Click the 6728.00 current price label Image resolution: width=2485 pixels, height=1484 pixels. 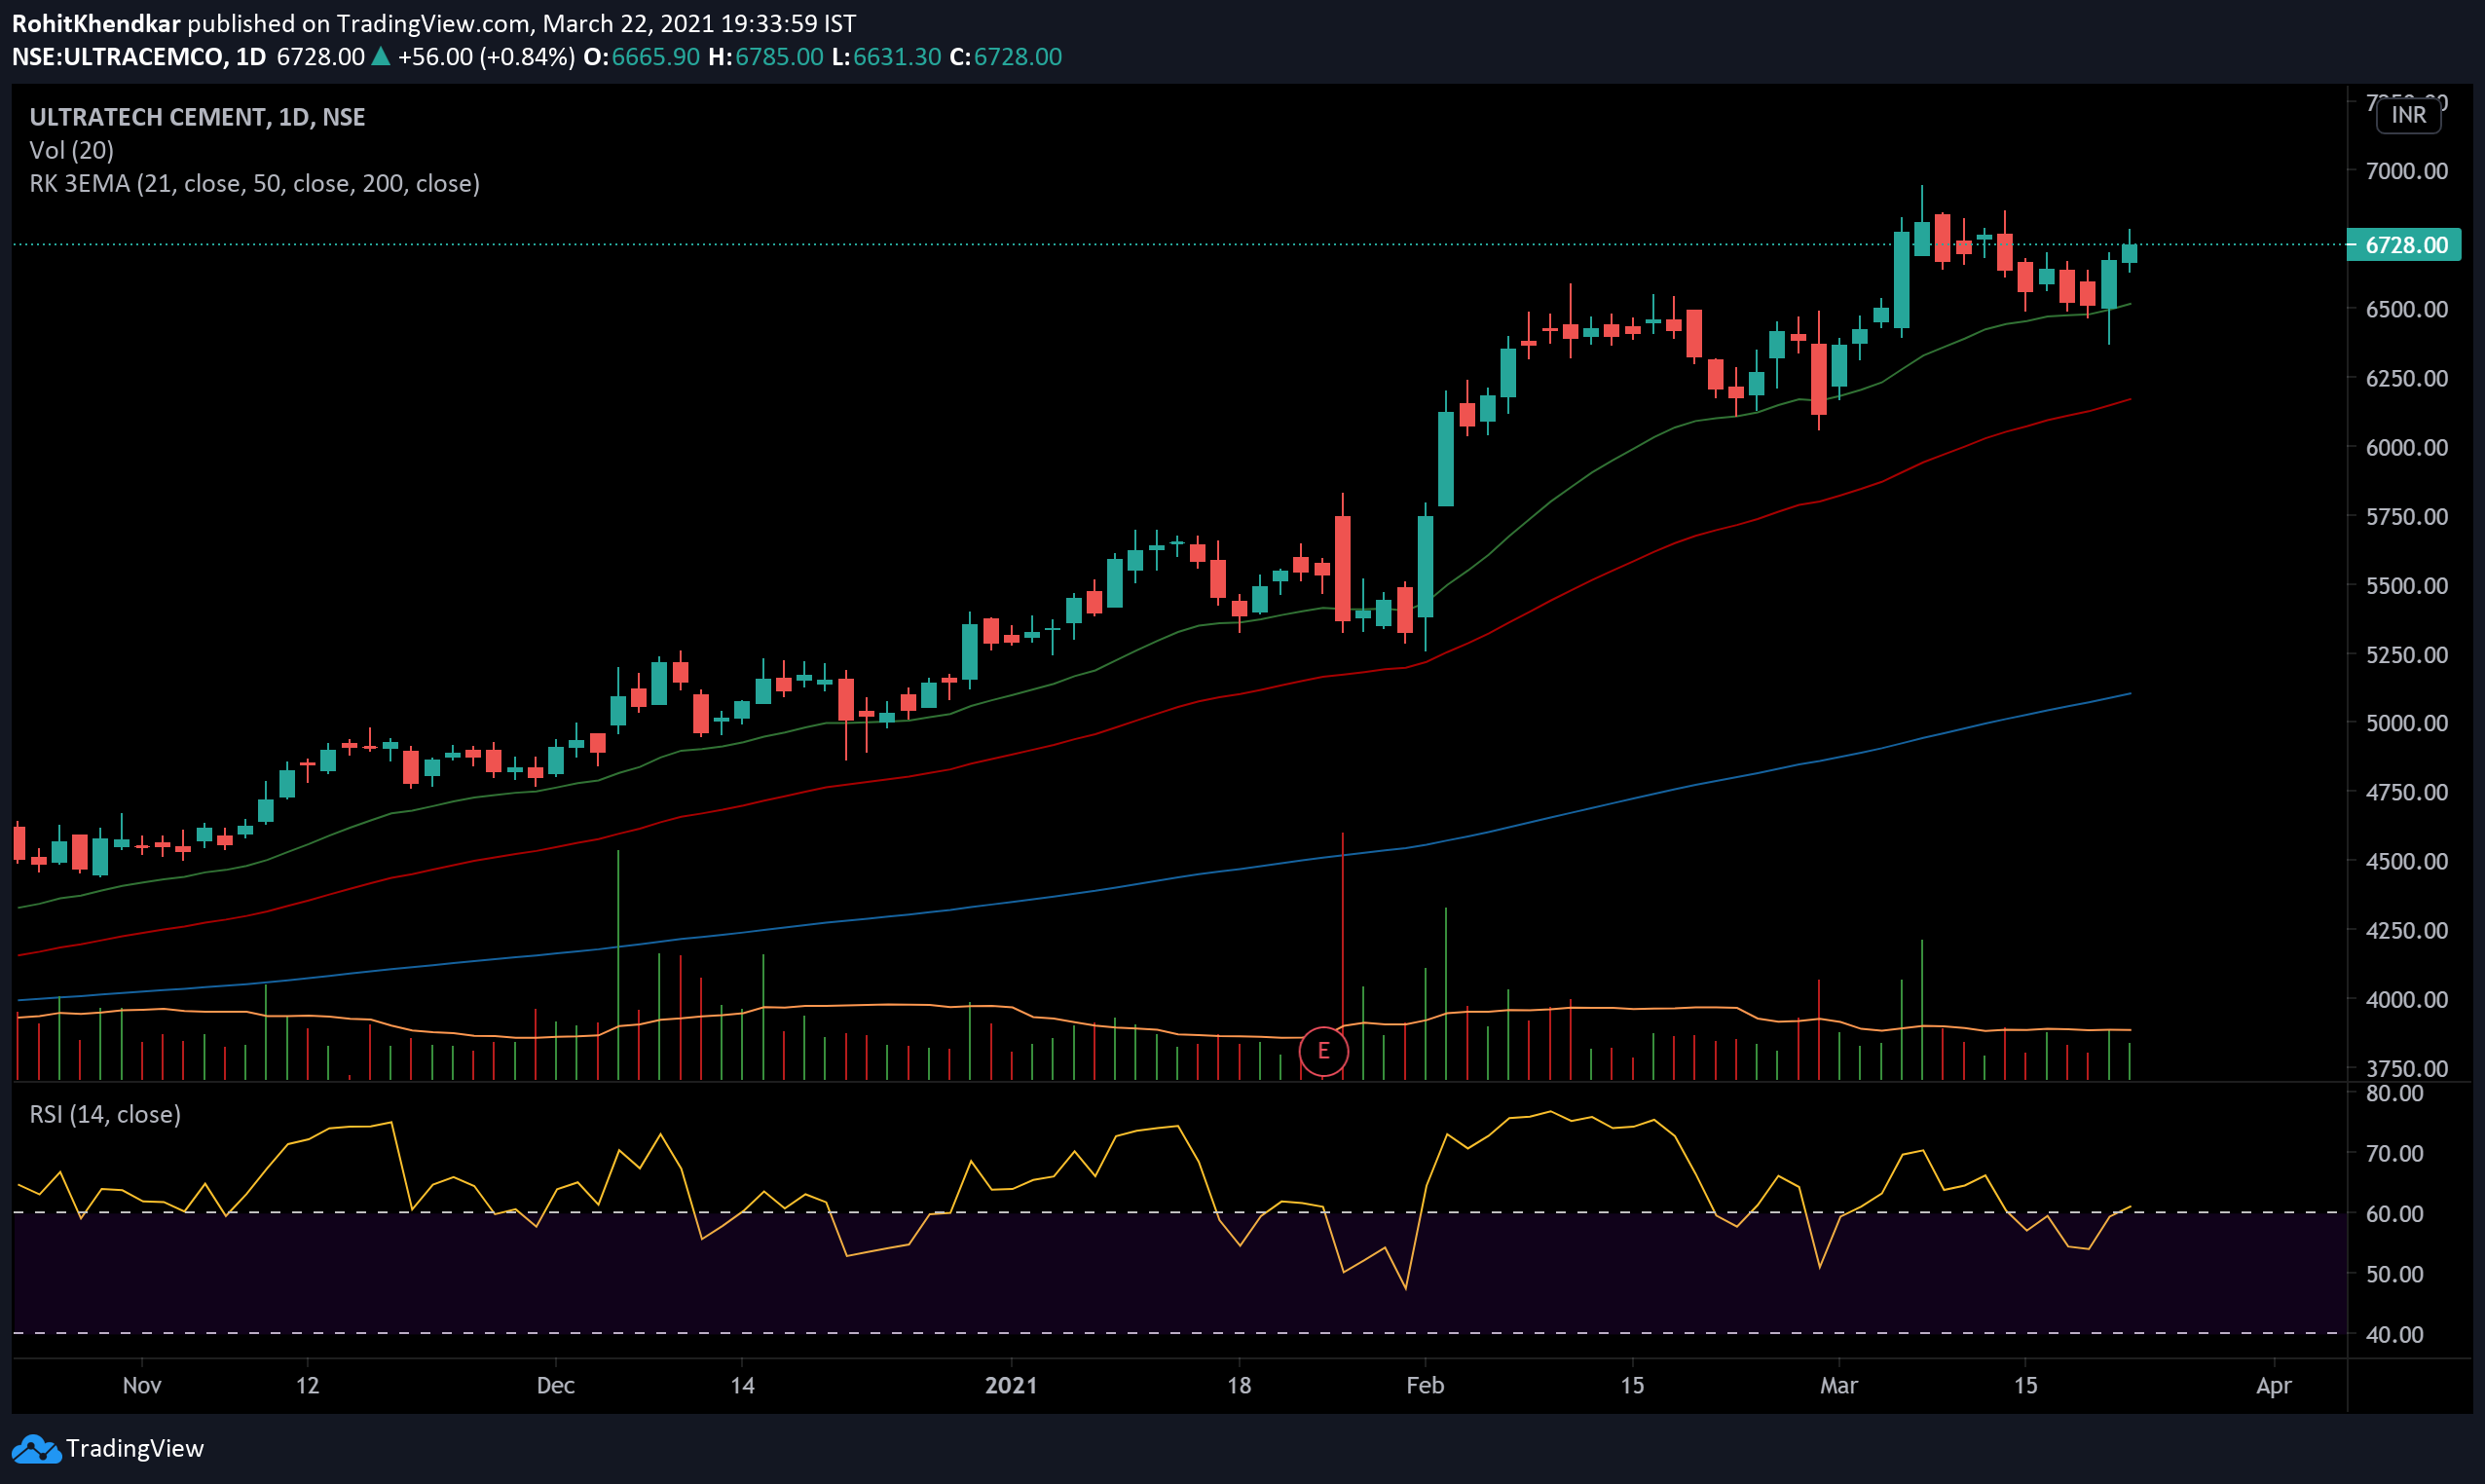click(2404, 245)
